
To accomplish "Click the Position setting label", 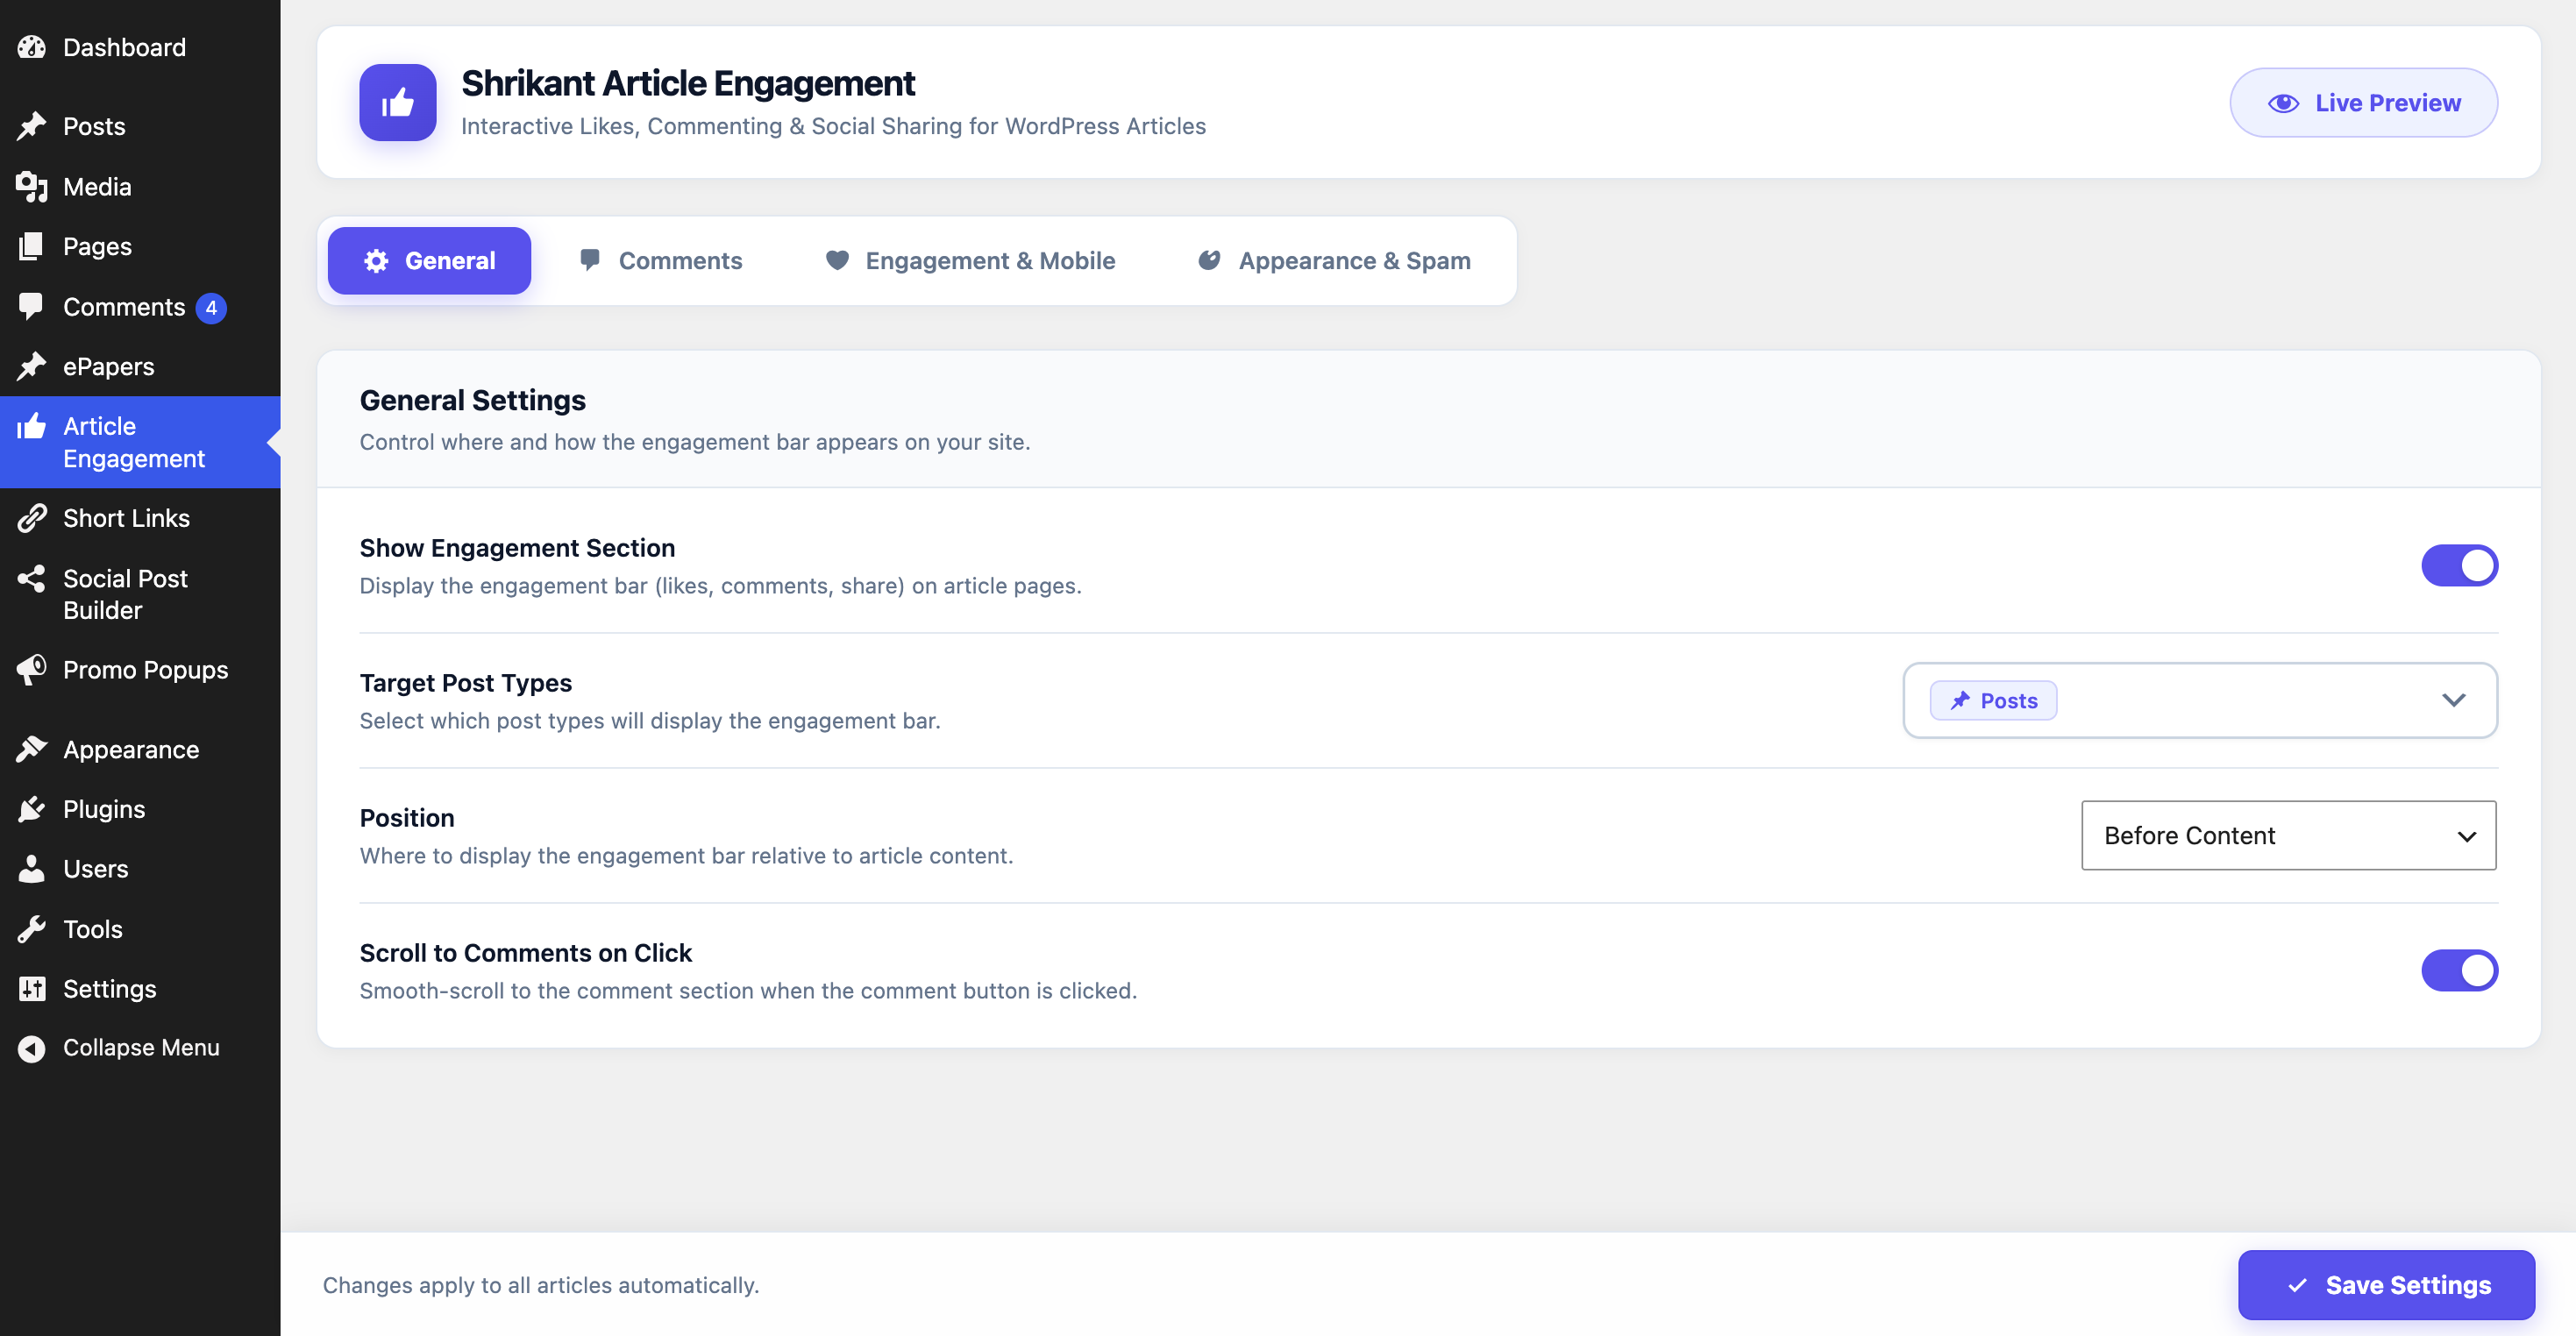I will point(407,818).
